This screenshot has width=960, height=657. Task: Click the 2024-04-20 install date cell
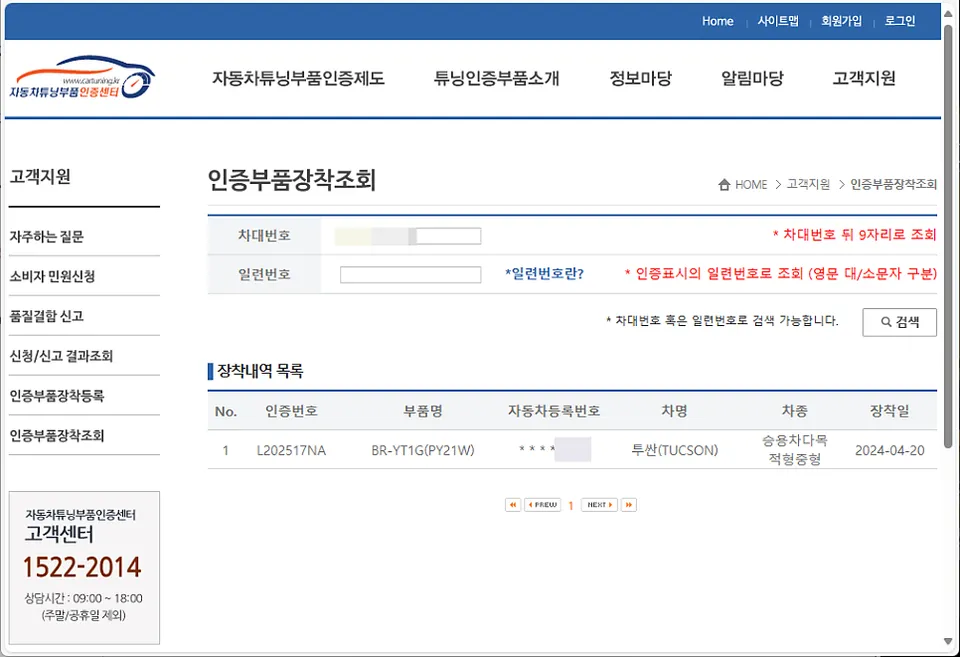coord(890,451)
